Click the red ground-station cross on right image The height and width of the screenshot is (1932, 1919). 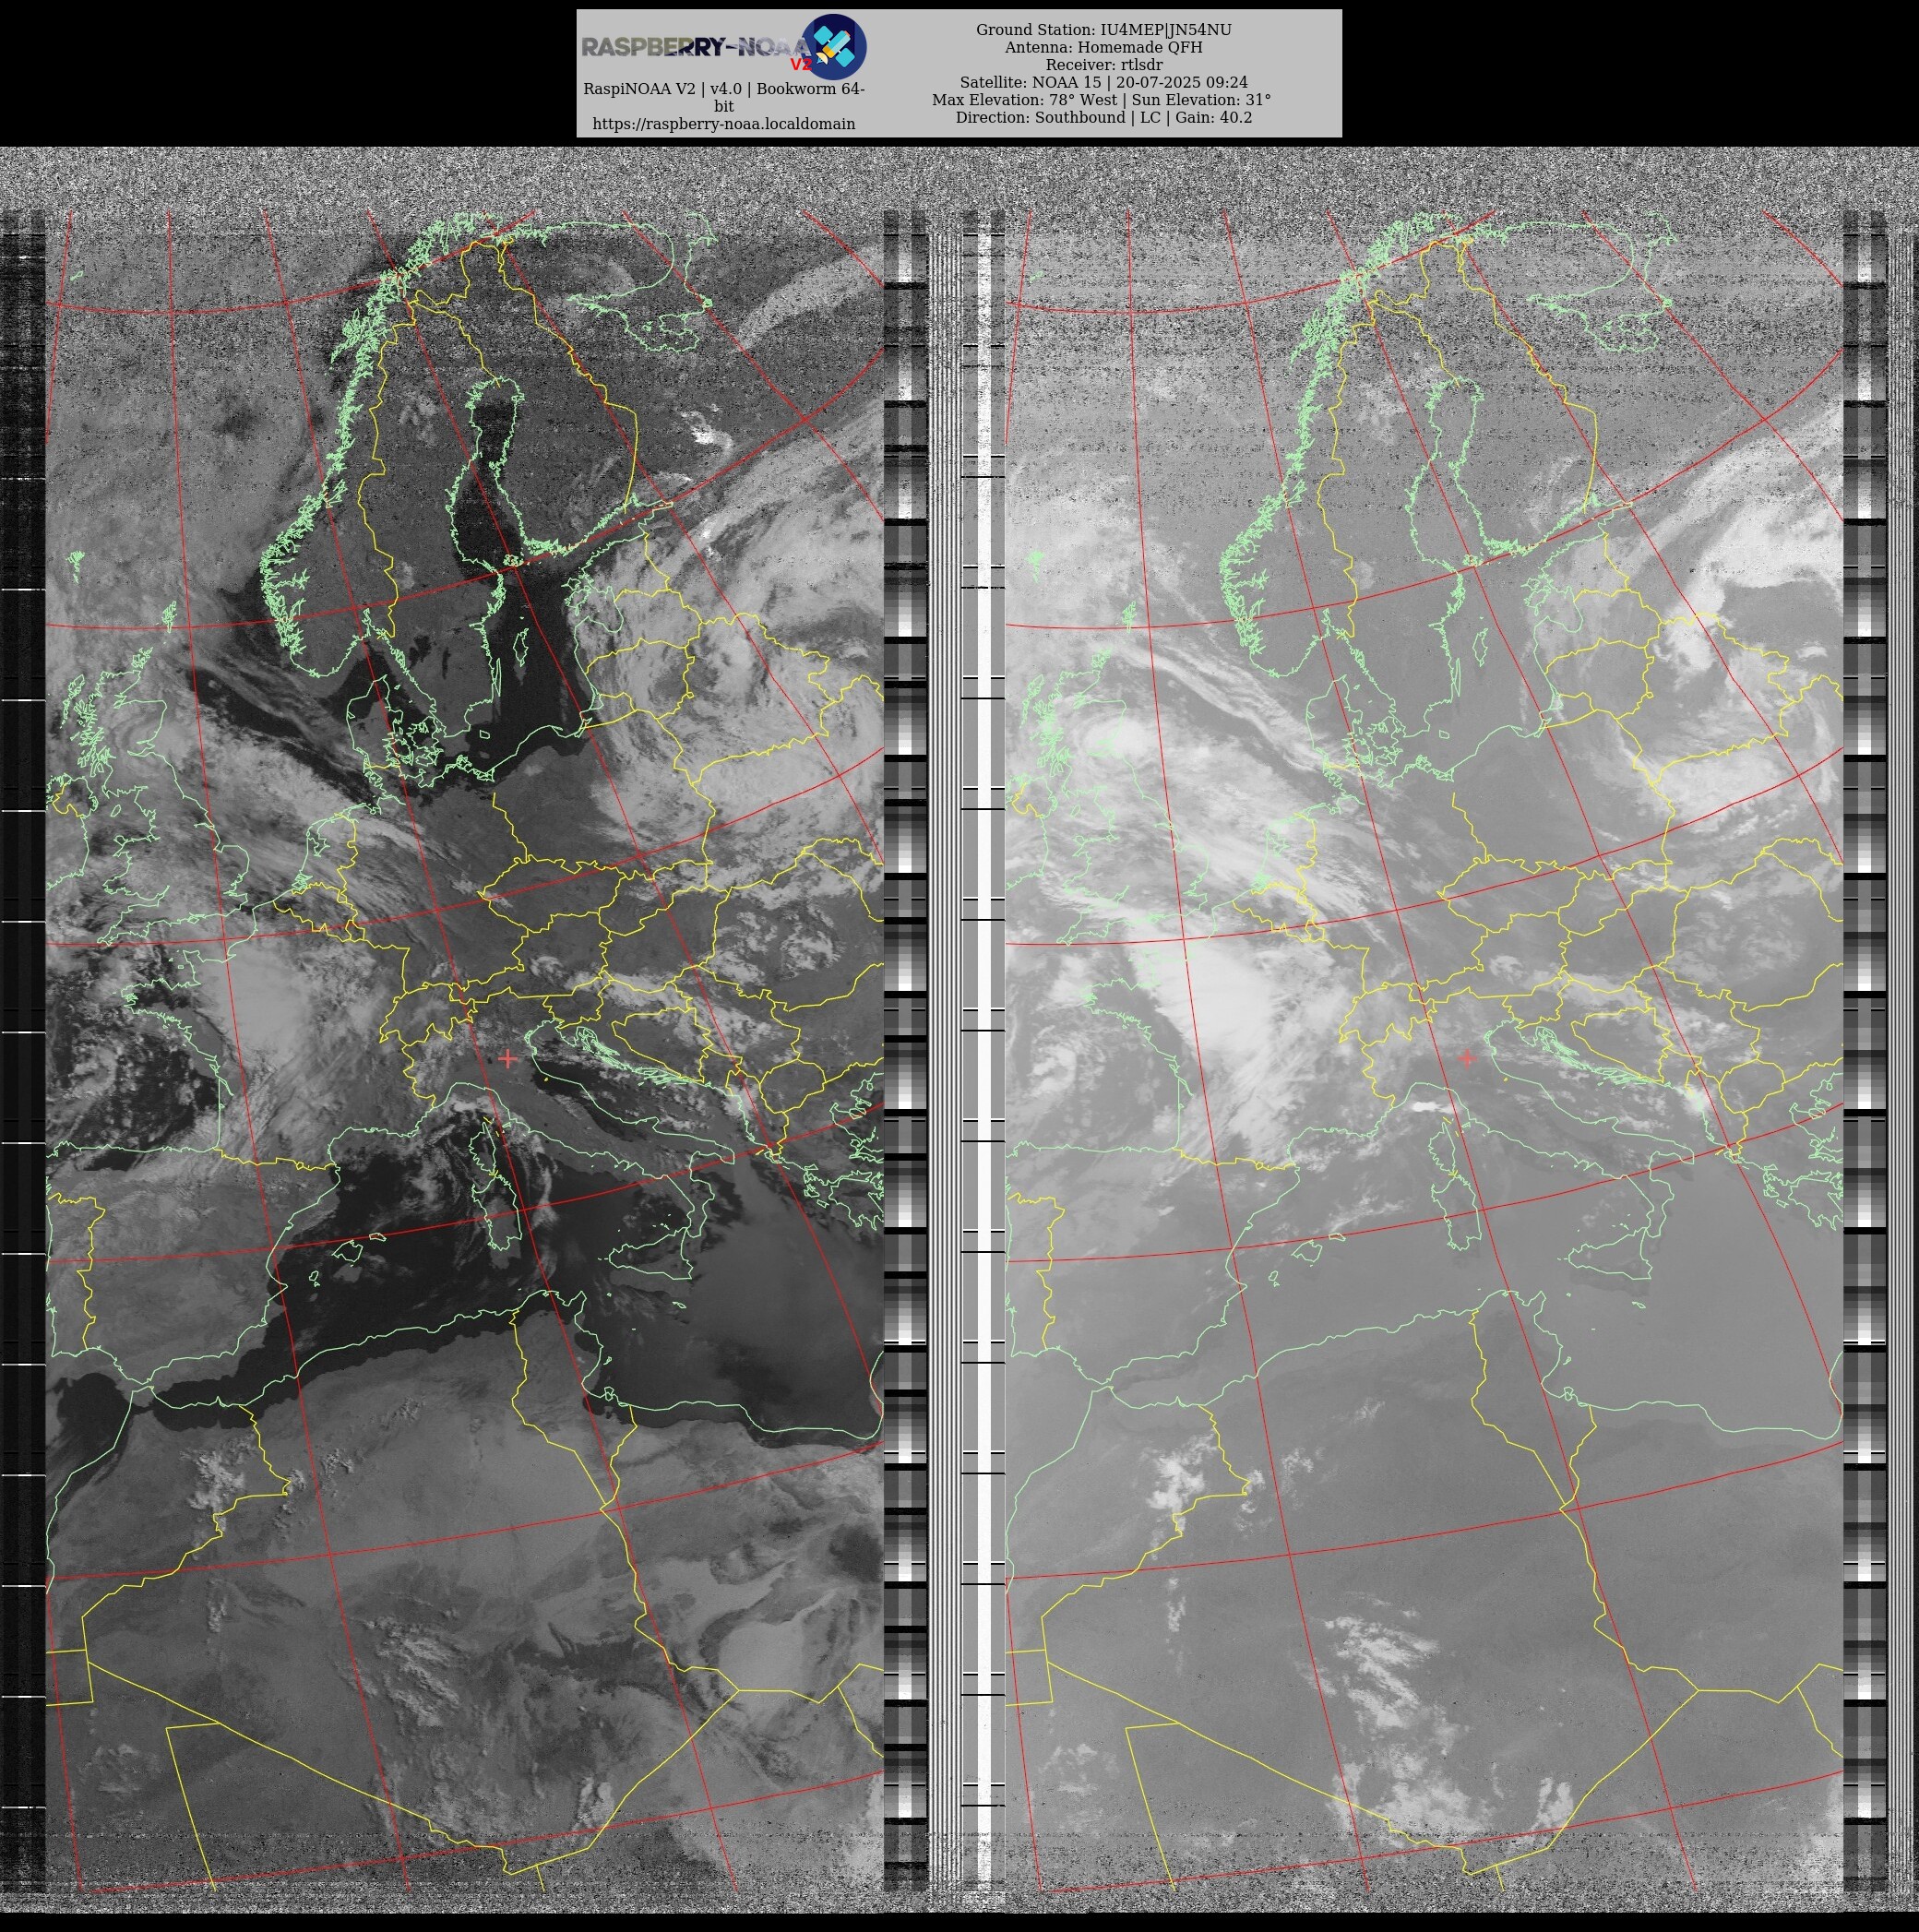[1467, 1058]
